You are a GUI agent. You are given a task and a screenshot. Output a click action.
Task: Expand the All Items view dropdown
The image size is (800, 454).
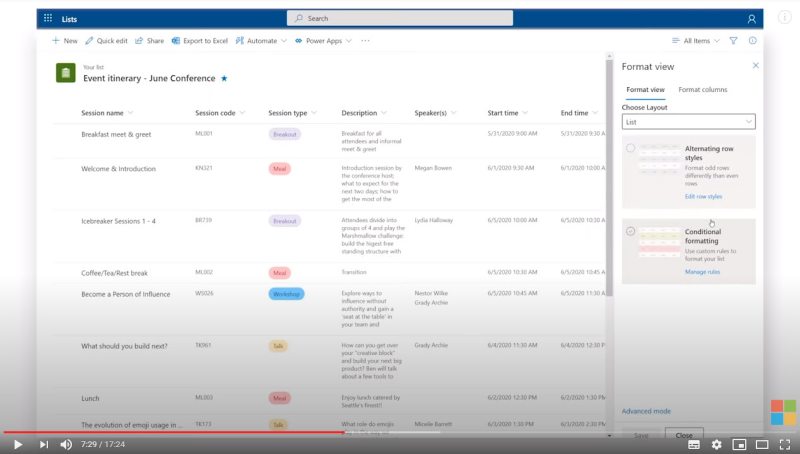(x=717, y=41)
